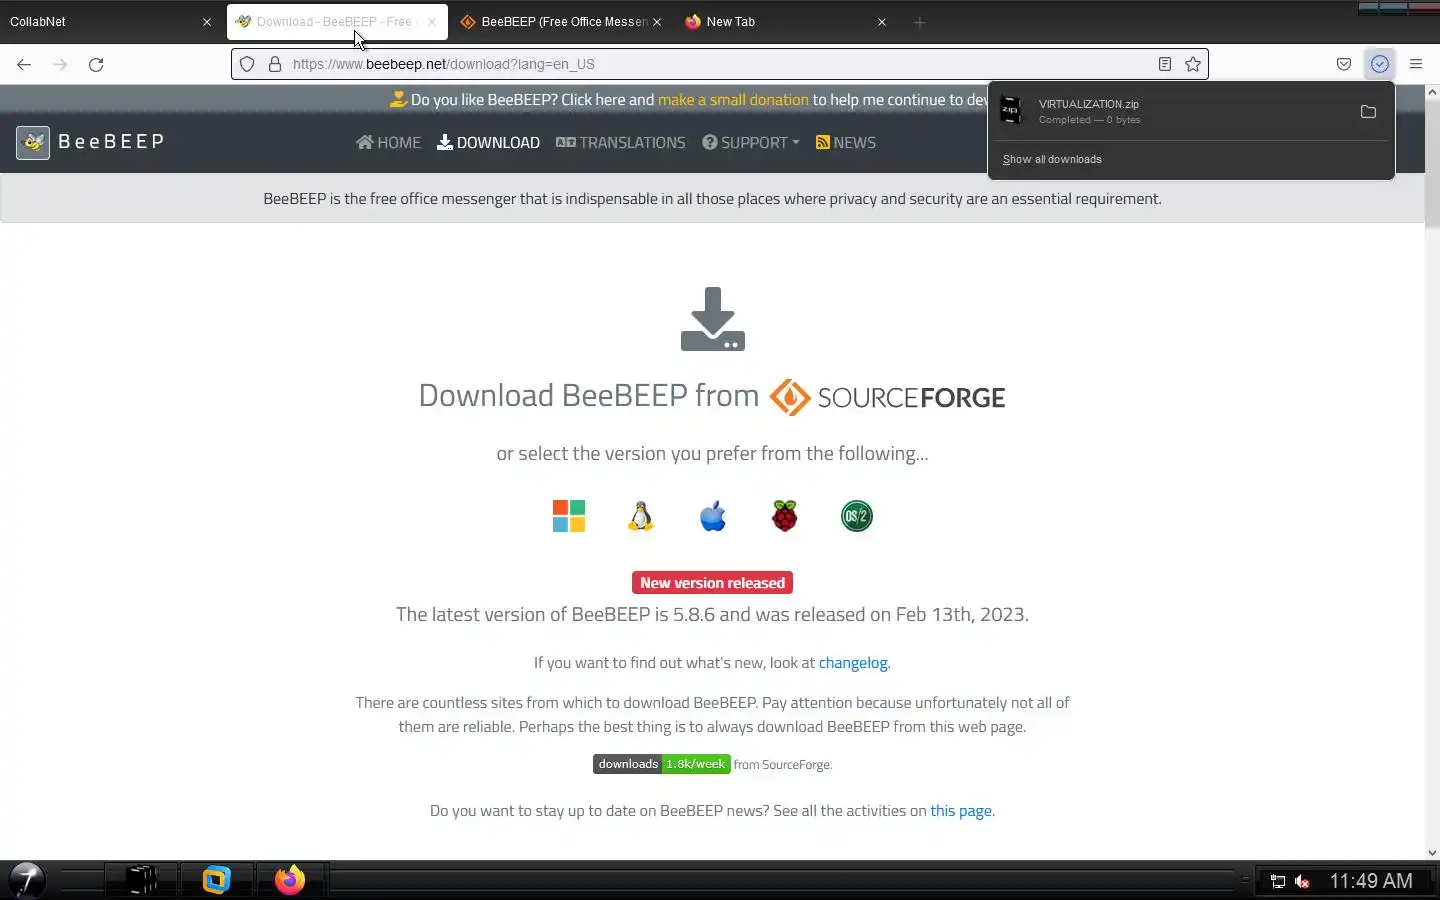Expand the SUPPORT dropdown menu
The image size is (1440, 900).
coord(751,142)
